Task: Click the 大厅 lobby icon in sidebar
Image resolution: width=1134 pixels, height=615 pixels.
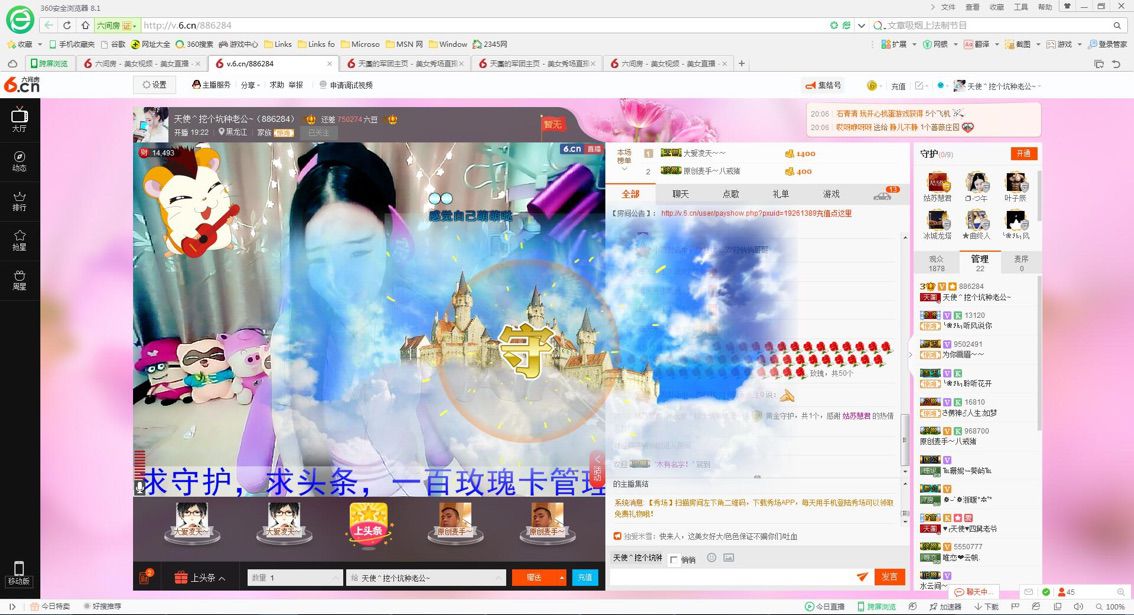Action: (20, 119)
